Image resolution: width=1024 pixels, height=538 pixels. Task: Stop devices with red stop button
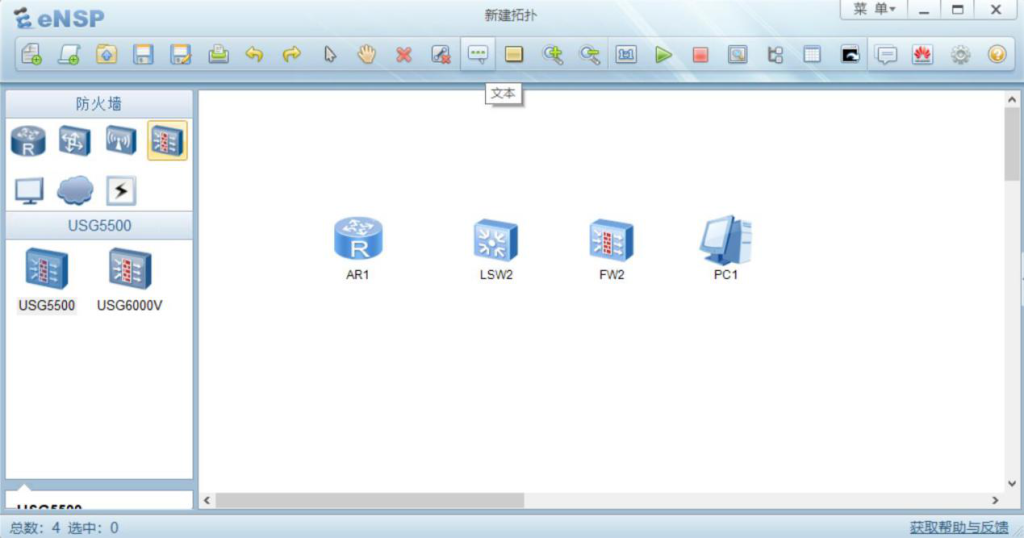tap(700, 54)
